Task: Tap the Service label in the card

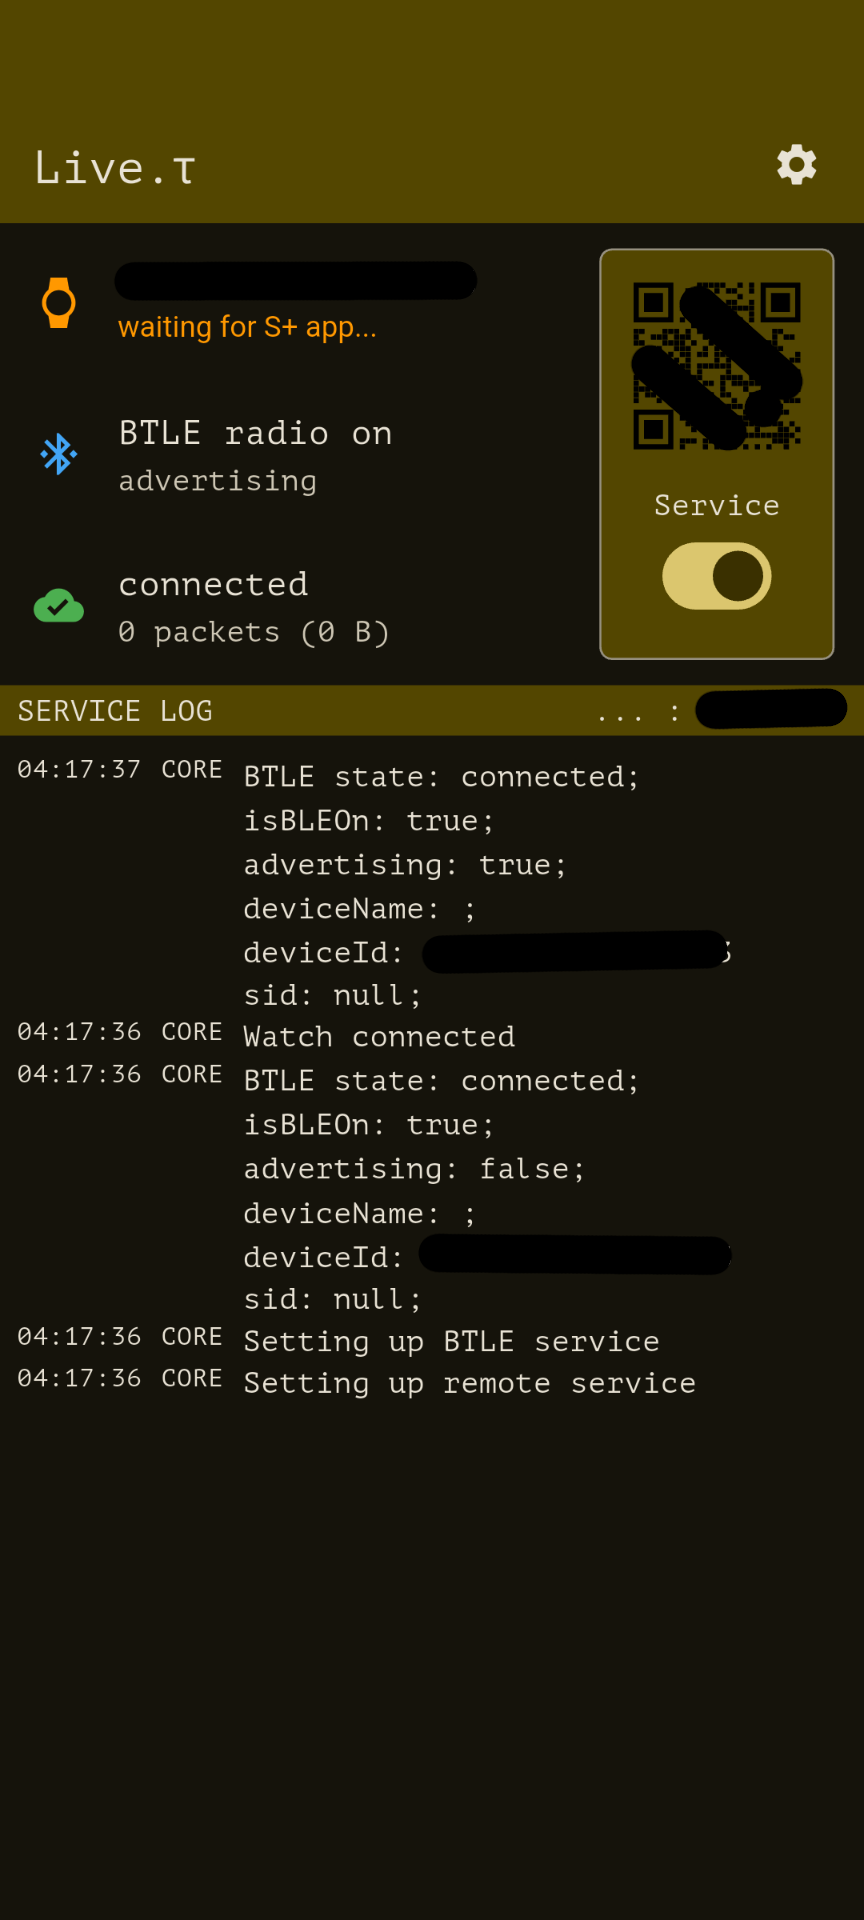Action: coord(717,505)
